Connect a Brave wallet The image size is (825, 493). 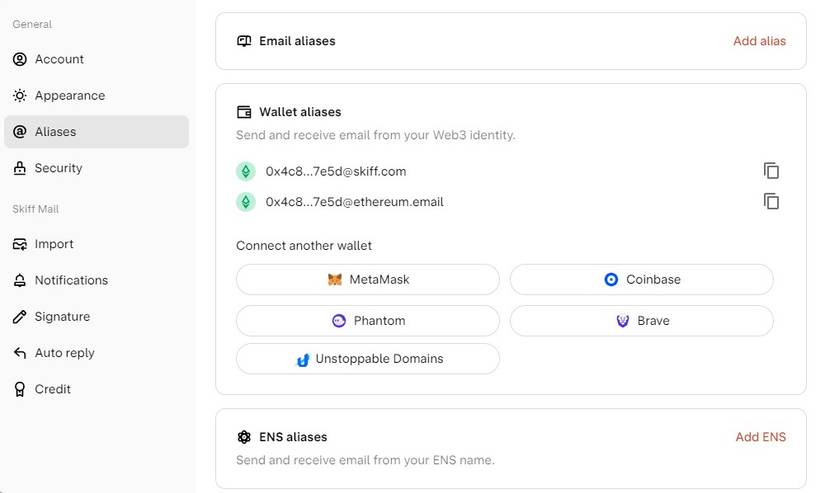pyautogui.click(x=641, y=320)
